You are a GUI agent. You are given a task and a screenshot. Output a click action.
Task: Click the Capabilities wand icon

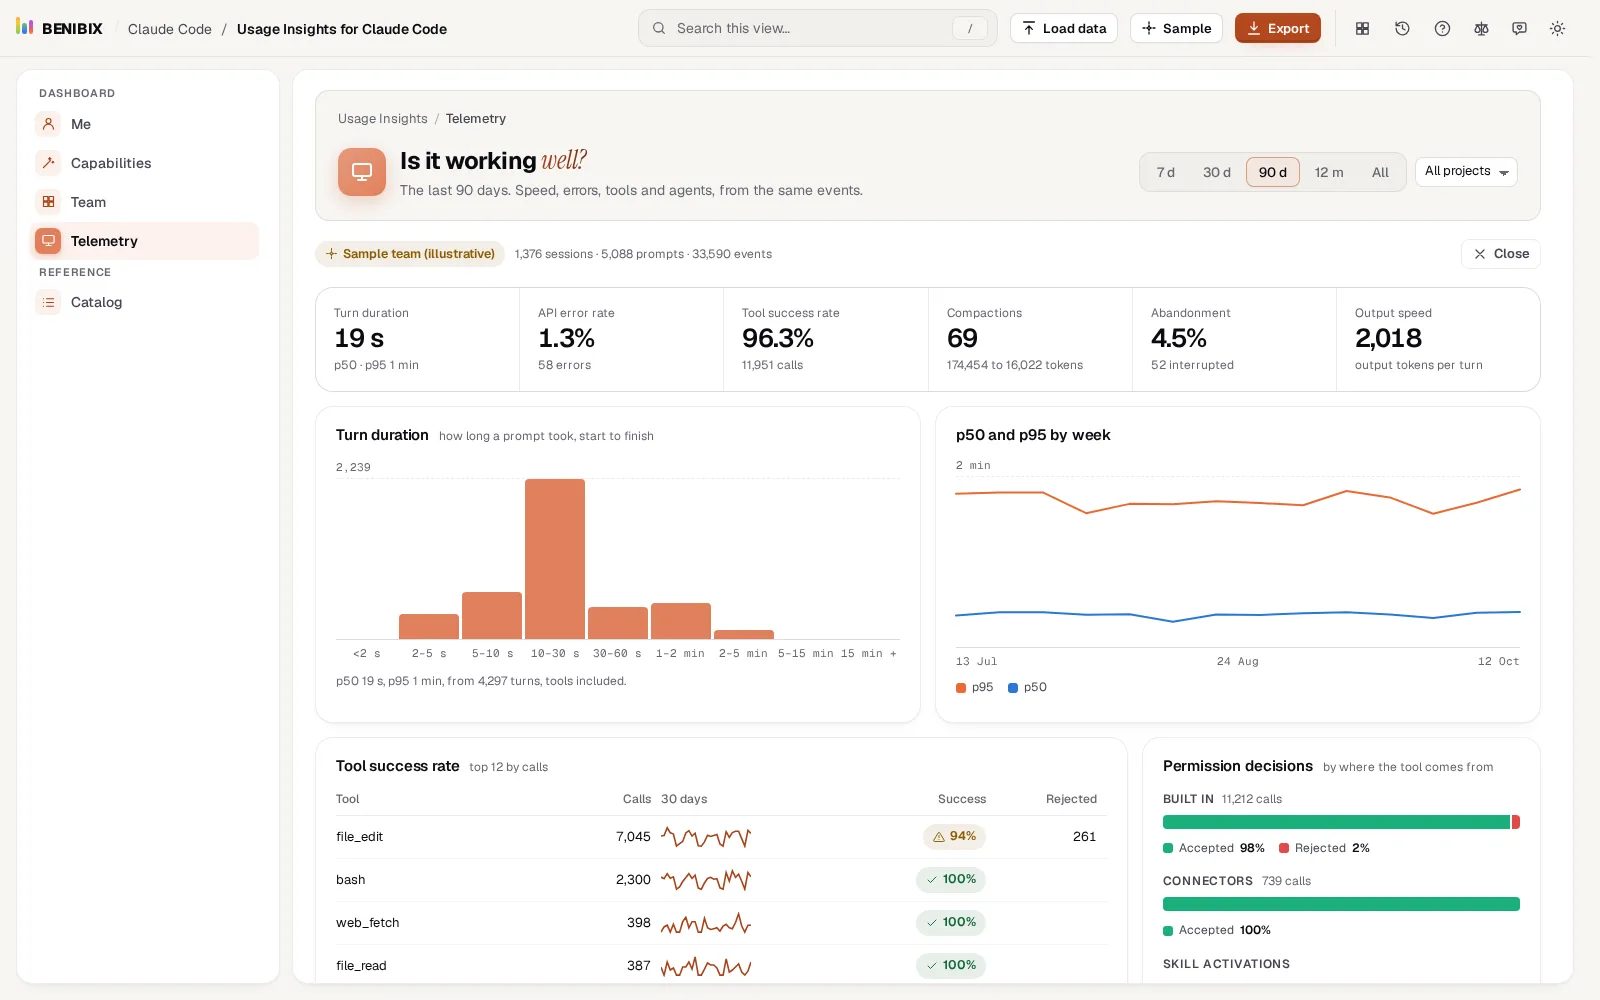[48, 163]
